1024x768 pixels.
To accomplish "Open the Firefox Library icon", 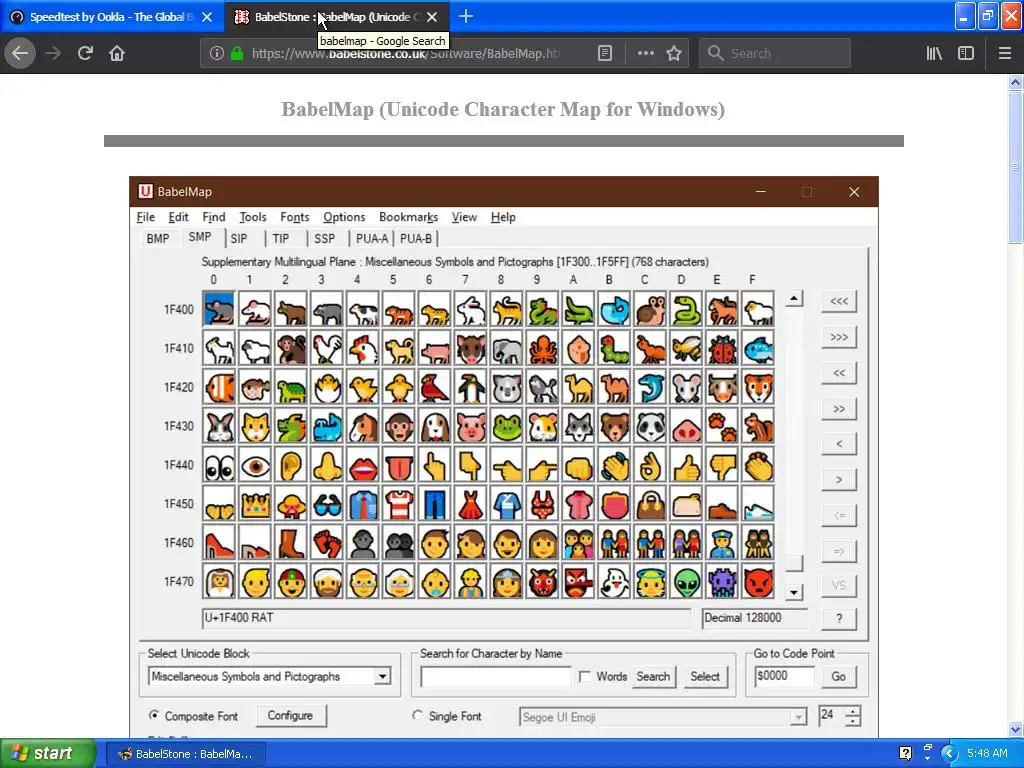I will pyautogui.click(x=934, y=53).
